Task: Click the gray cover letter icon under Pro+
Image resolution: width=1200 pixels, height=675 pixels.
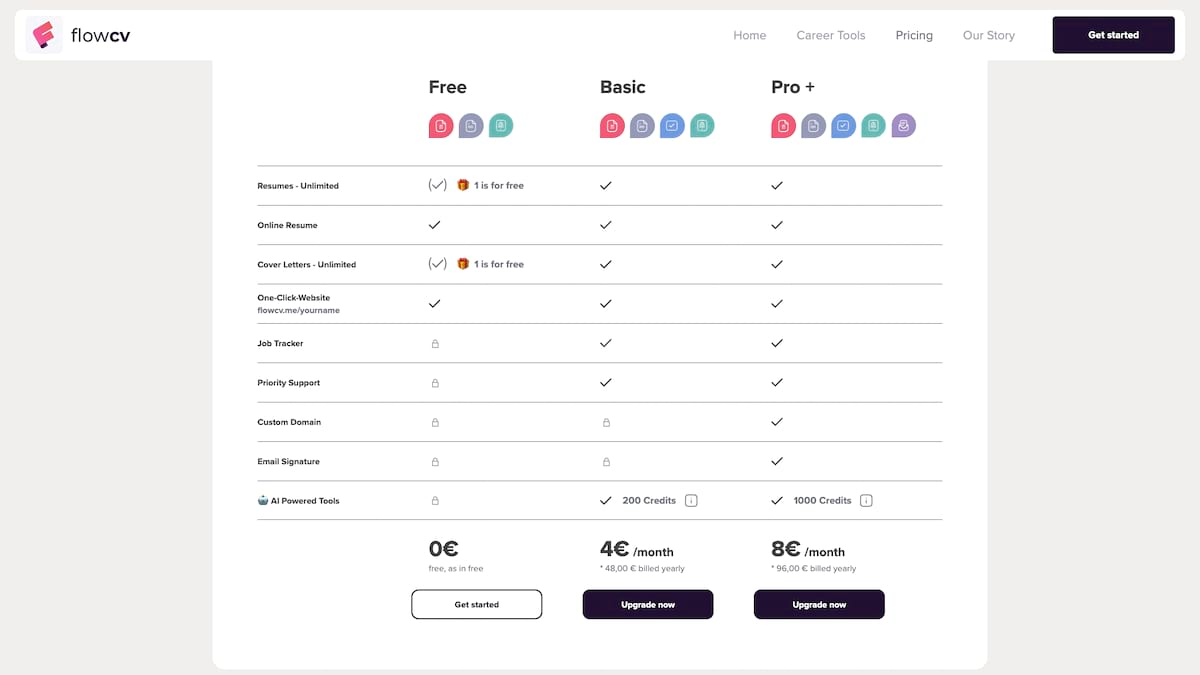Action: point(813,125)
